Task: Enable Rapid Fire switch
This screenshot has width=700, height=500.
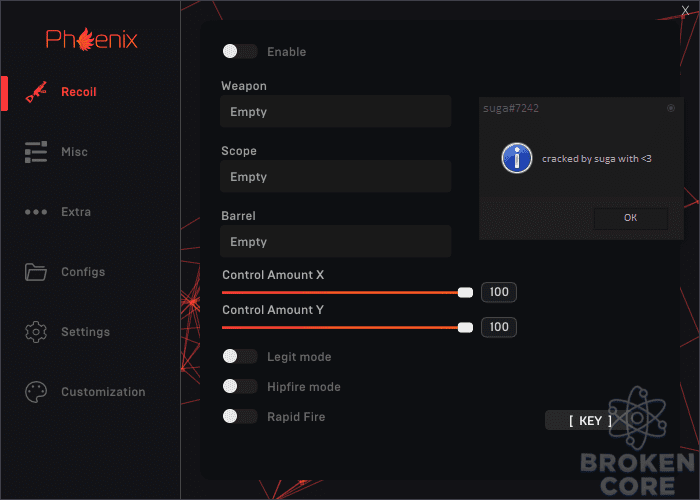Action: pos(240,416)
